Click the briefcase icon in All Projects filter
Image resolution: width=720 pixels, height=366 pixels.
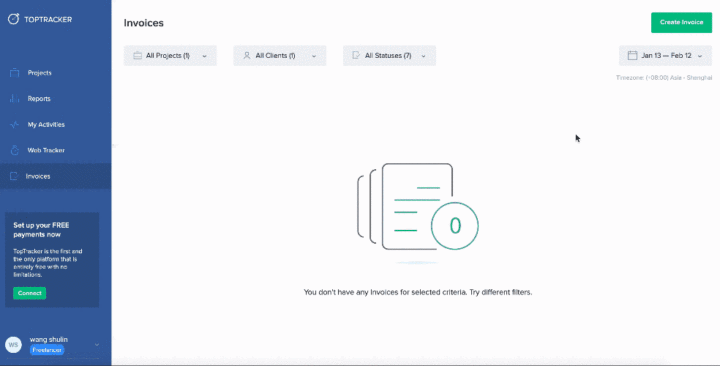tap(137, 56)
